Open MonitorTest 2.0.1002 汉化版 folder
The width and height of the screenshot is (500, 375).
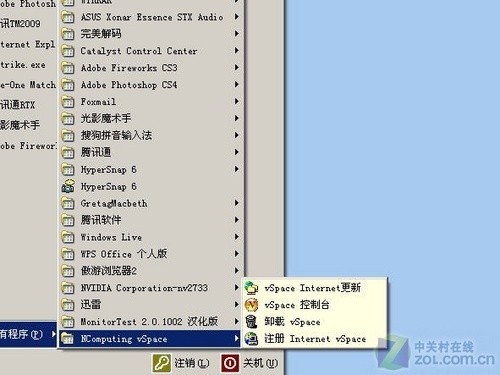coord(150,322)
